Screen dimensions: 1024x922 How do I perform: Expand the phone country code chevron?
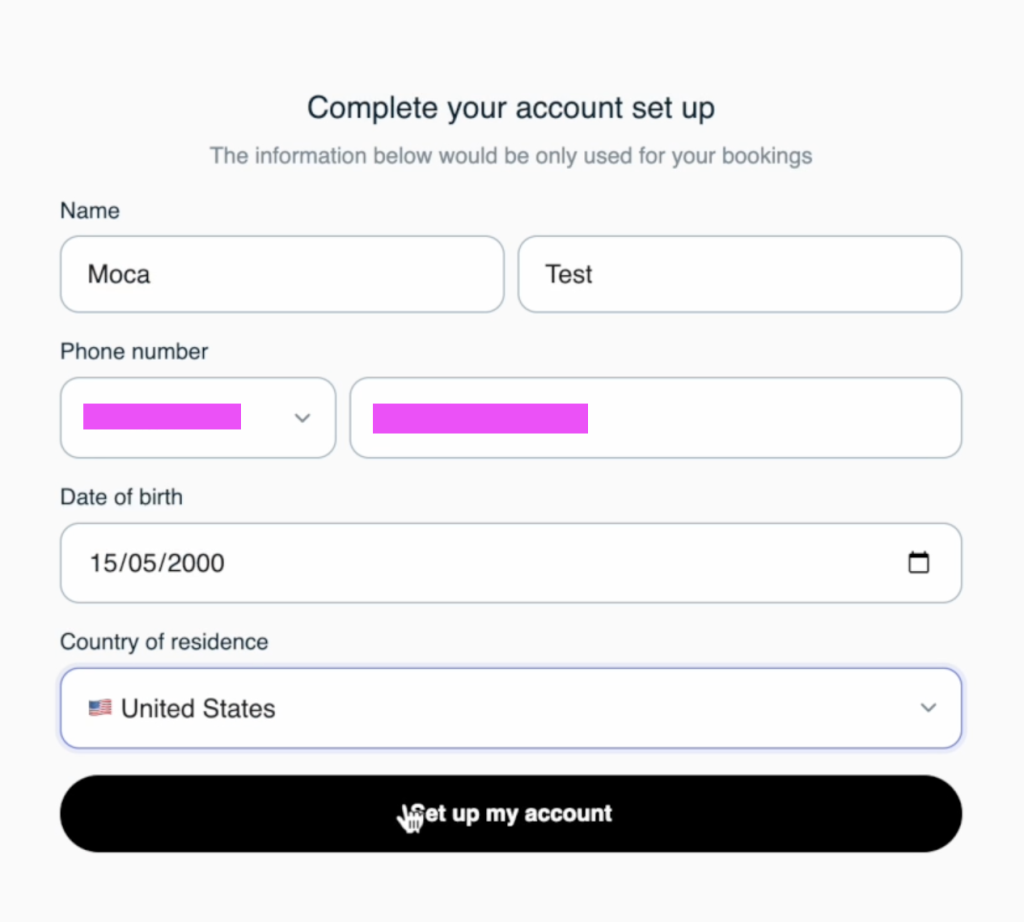[302, 418]
